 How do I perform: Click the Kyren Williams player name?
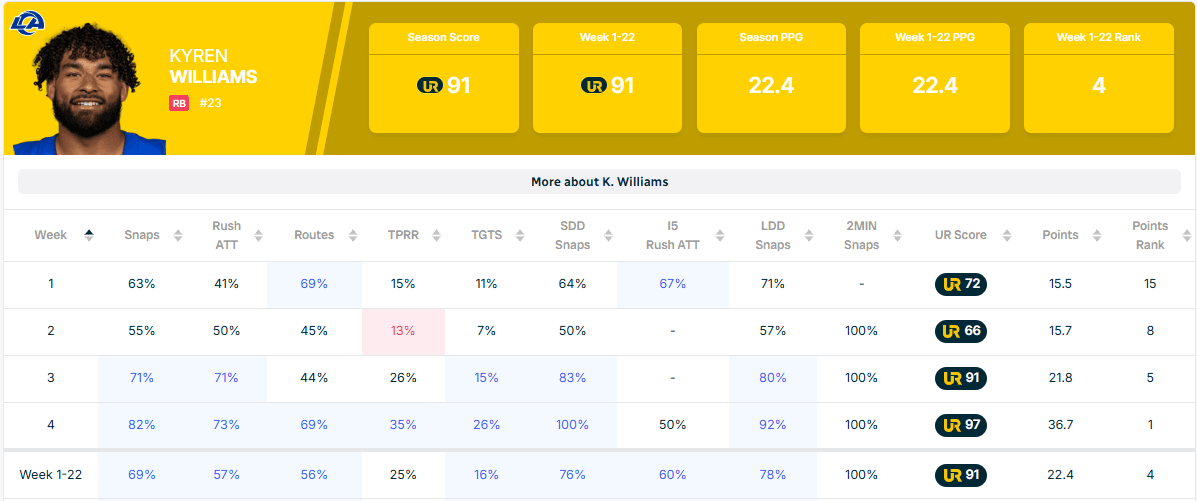pos(214,66)
